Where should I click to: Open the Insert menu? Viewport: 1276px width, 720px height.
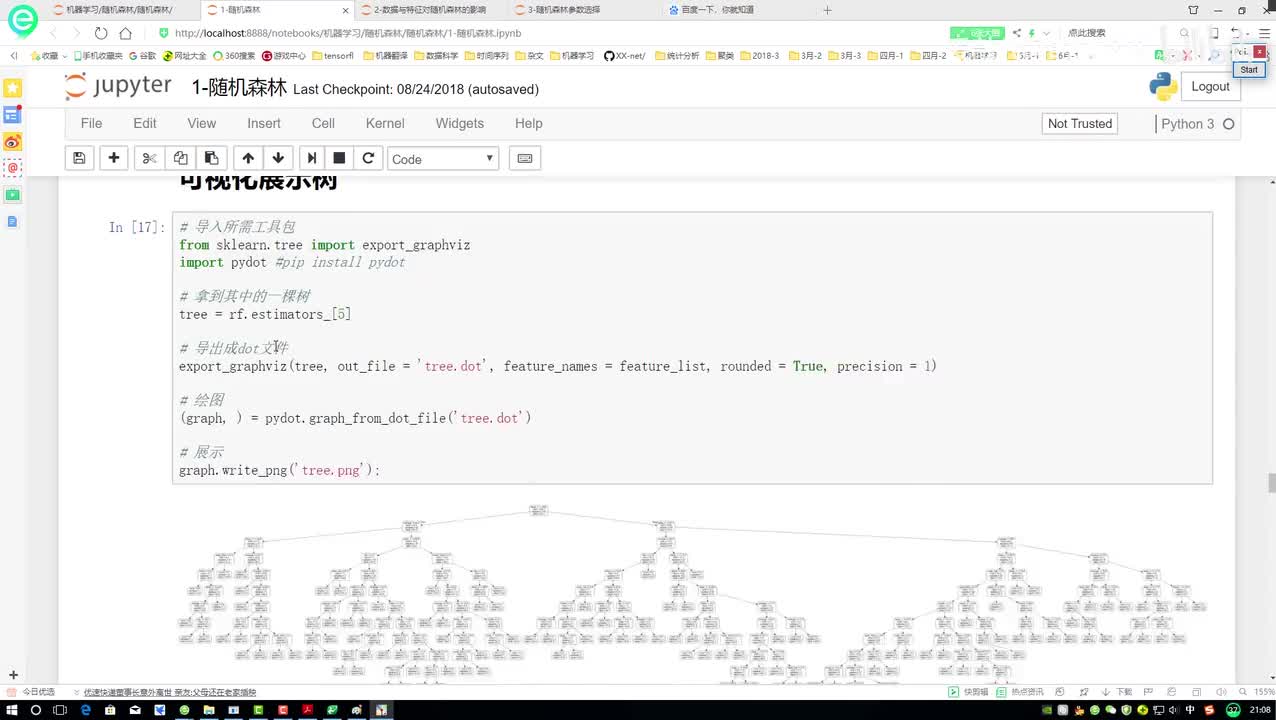click(x=264, y=123)
